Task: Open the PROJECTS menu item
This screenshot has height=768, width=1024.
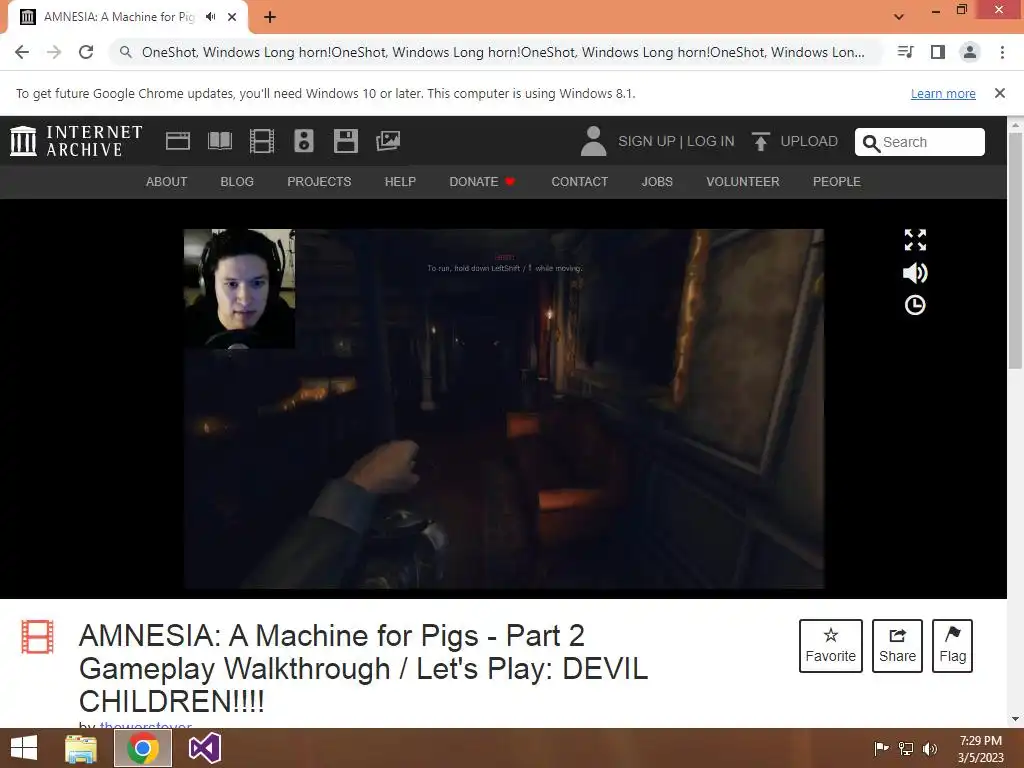Action: pos(319,182)
